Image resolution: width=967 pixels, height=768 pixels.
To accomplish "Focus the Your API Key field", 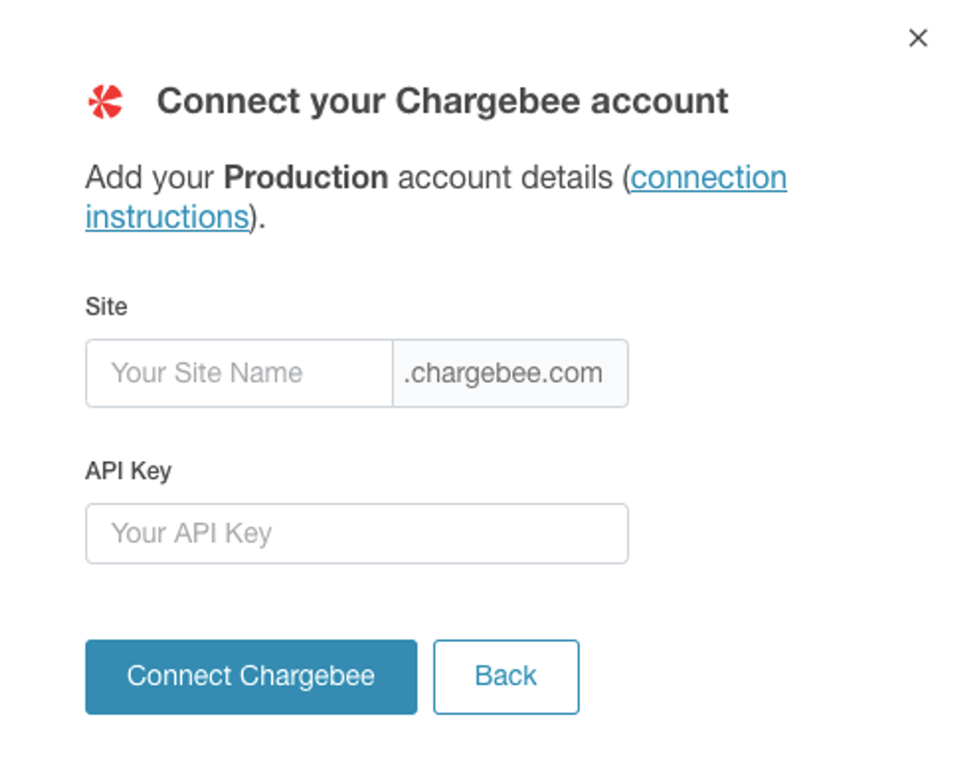I will click(x=357, y=534).
